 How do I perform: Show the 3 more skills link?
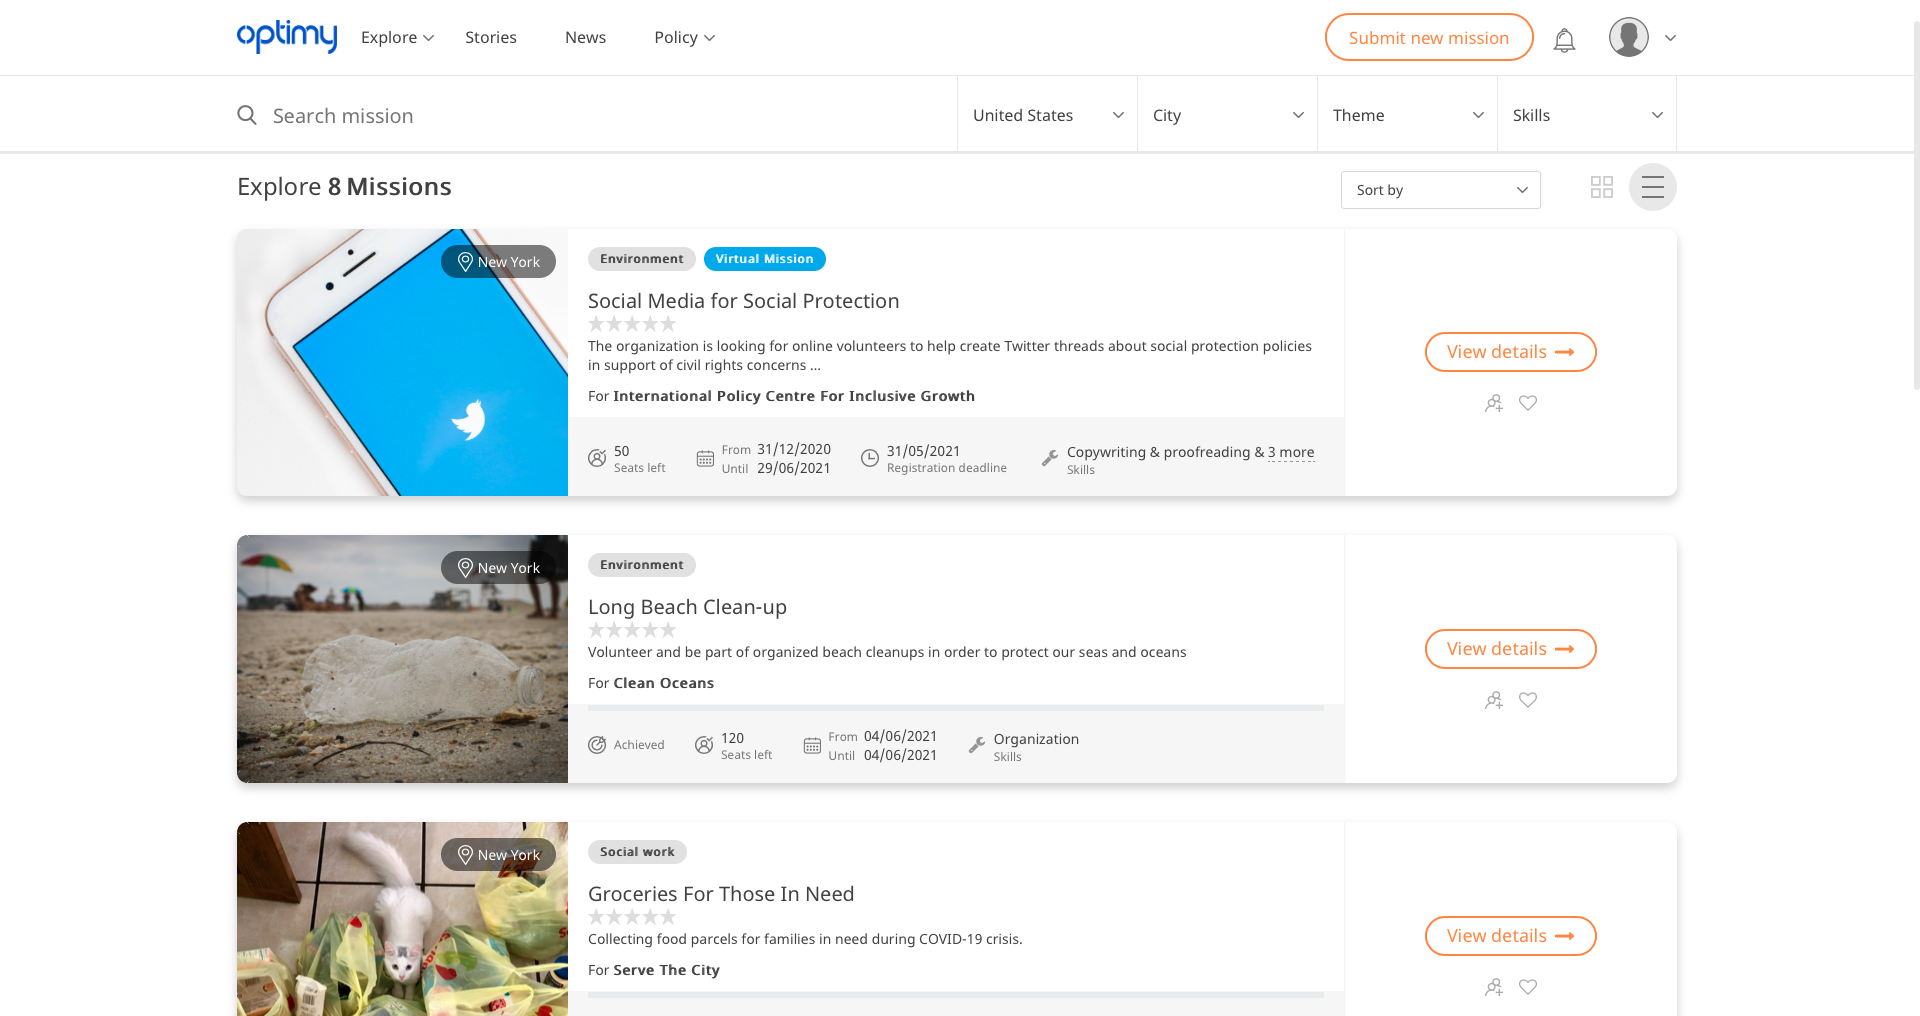1291,452
